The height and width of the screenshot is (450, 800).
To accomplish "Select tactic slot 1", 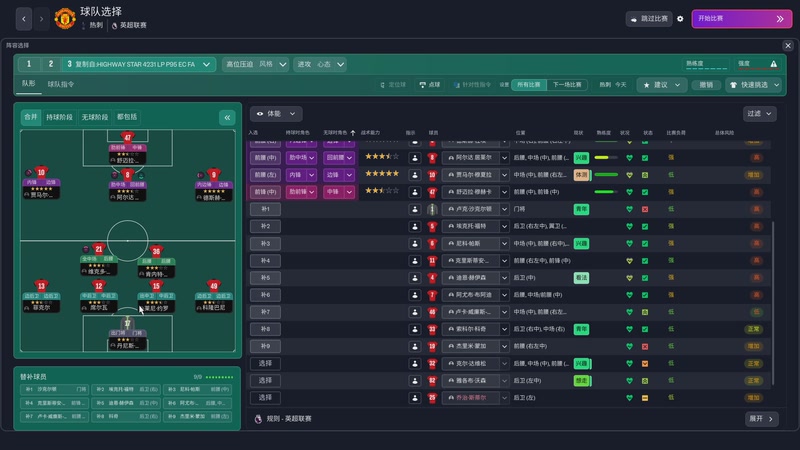I will pyautogui.click(x=29, y=64).
